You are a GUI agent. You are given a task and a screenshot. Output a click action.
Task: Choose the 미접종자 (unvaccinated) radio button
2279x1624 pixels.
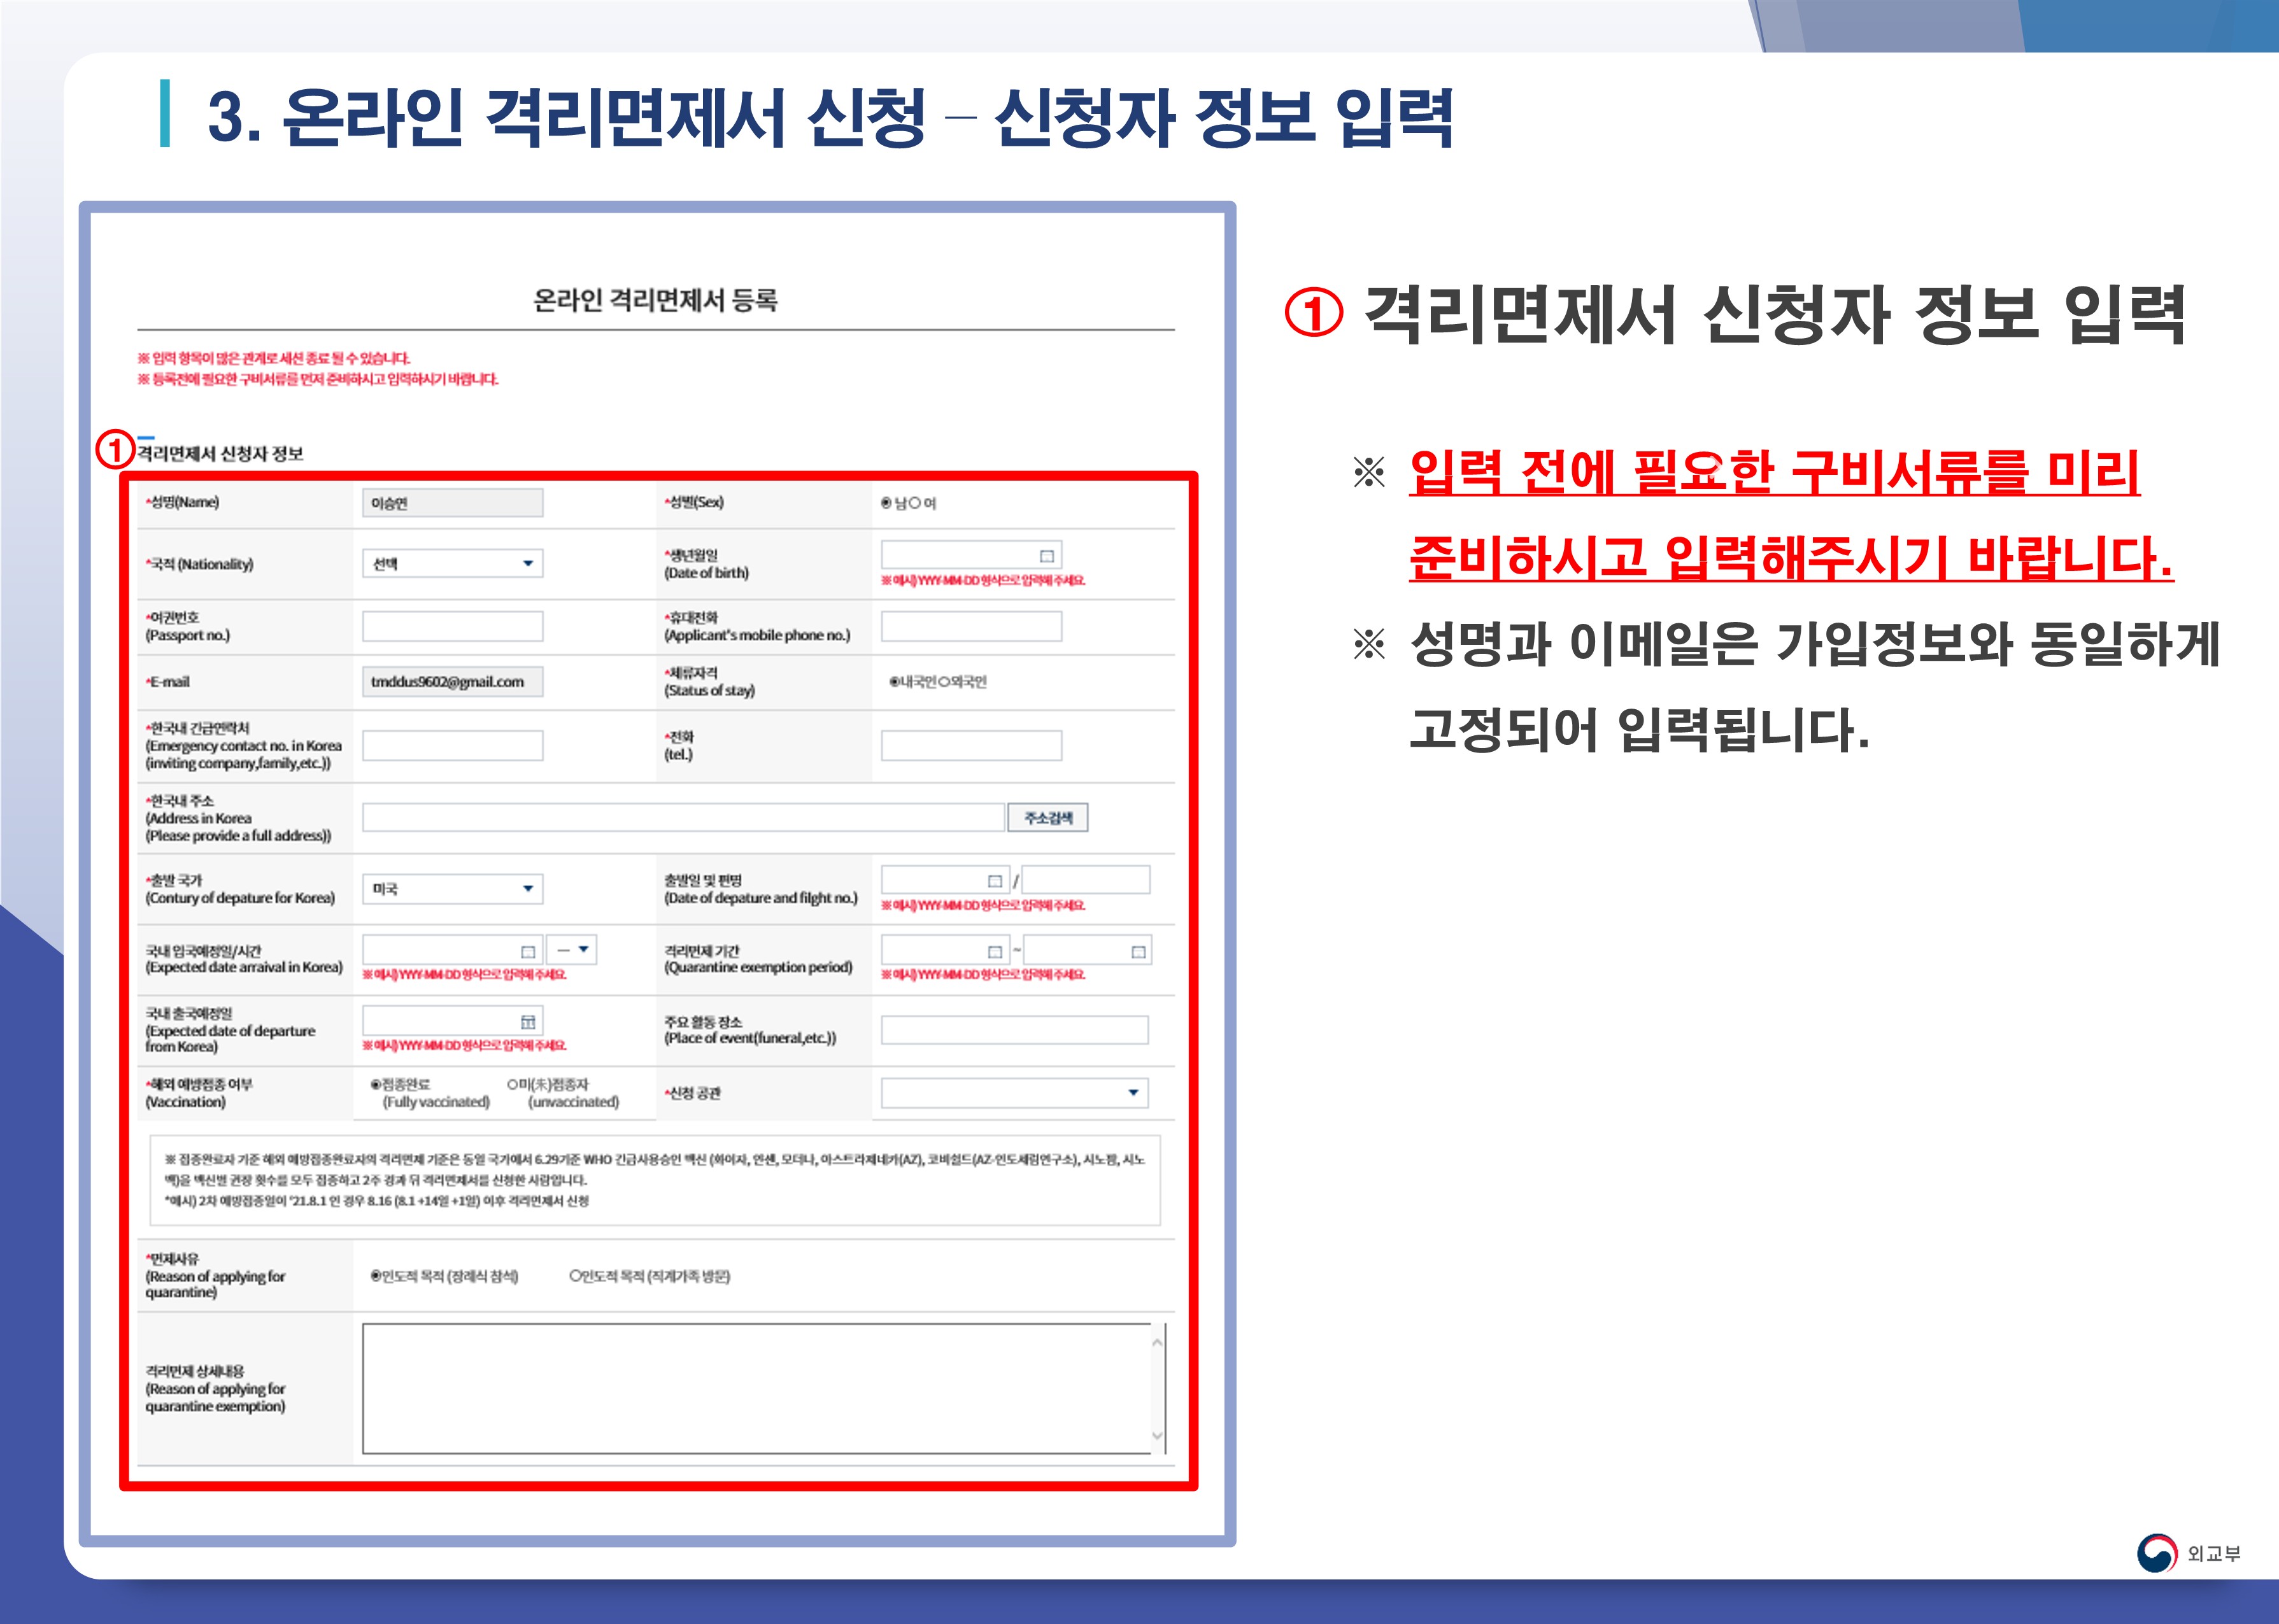(x=513, y=1084)
